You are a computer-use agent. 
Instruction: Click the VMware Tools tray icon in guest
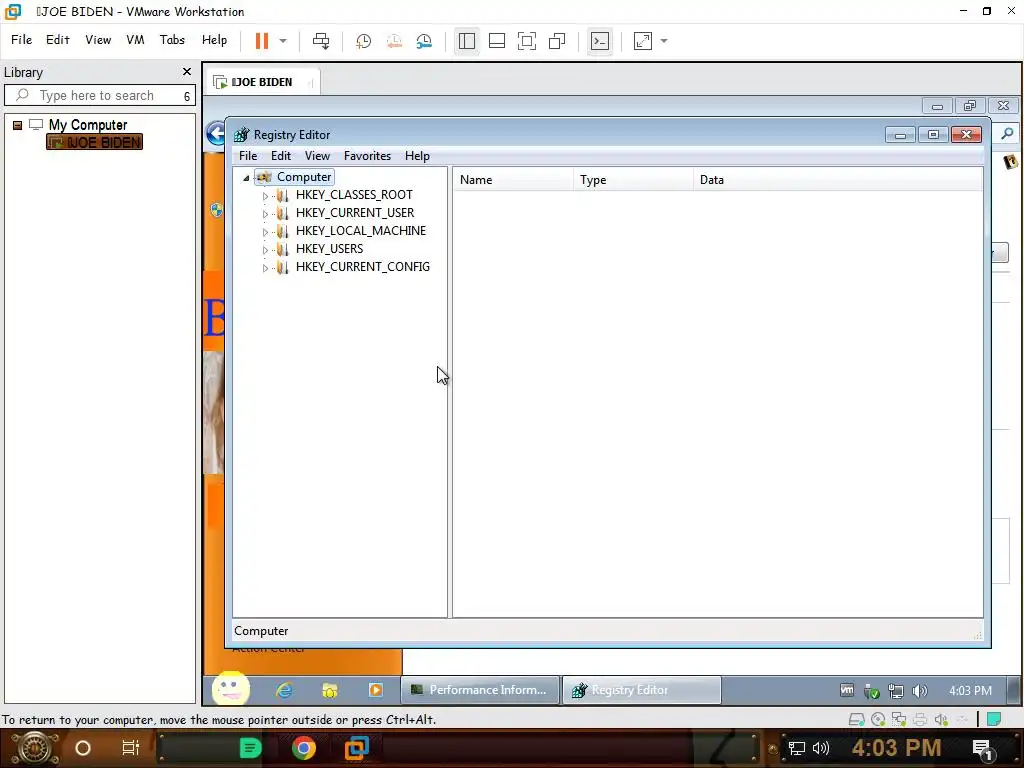click(x=847, y=690)
